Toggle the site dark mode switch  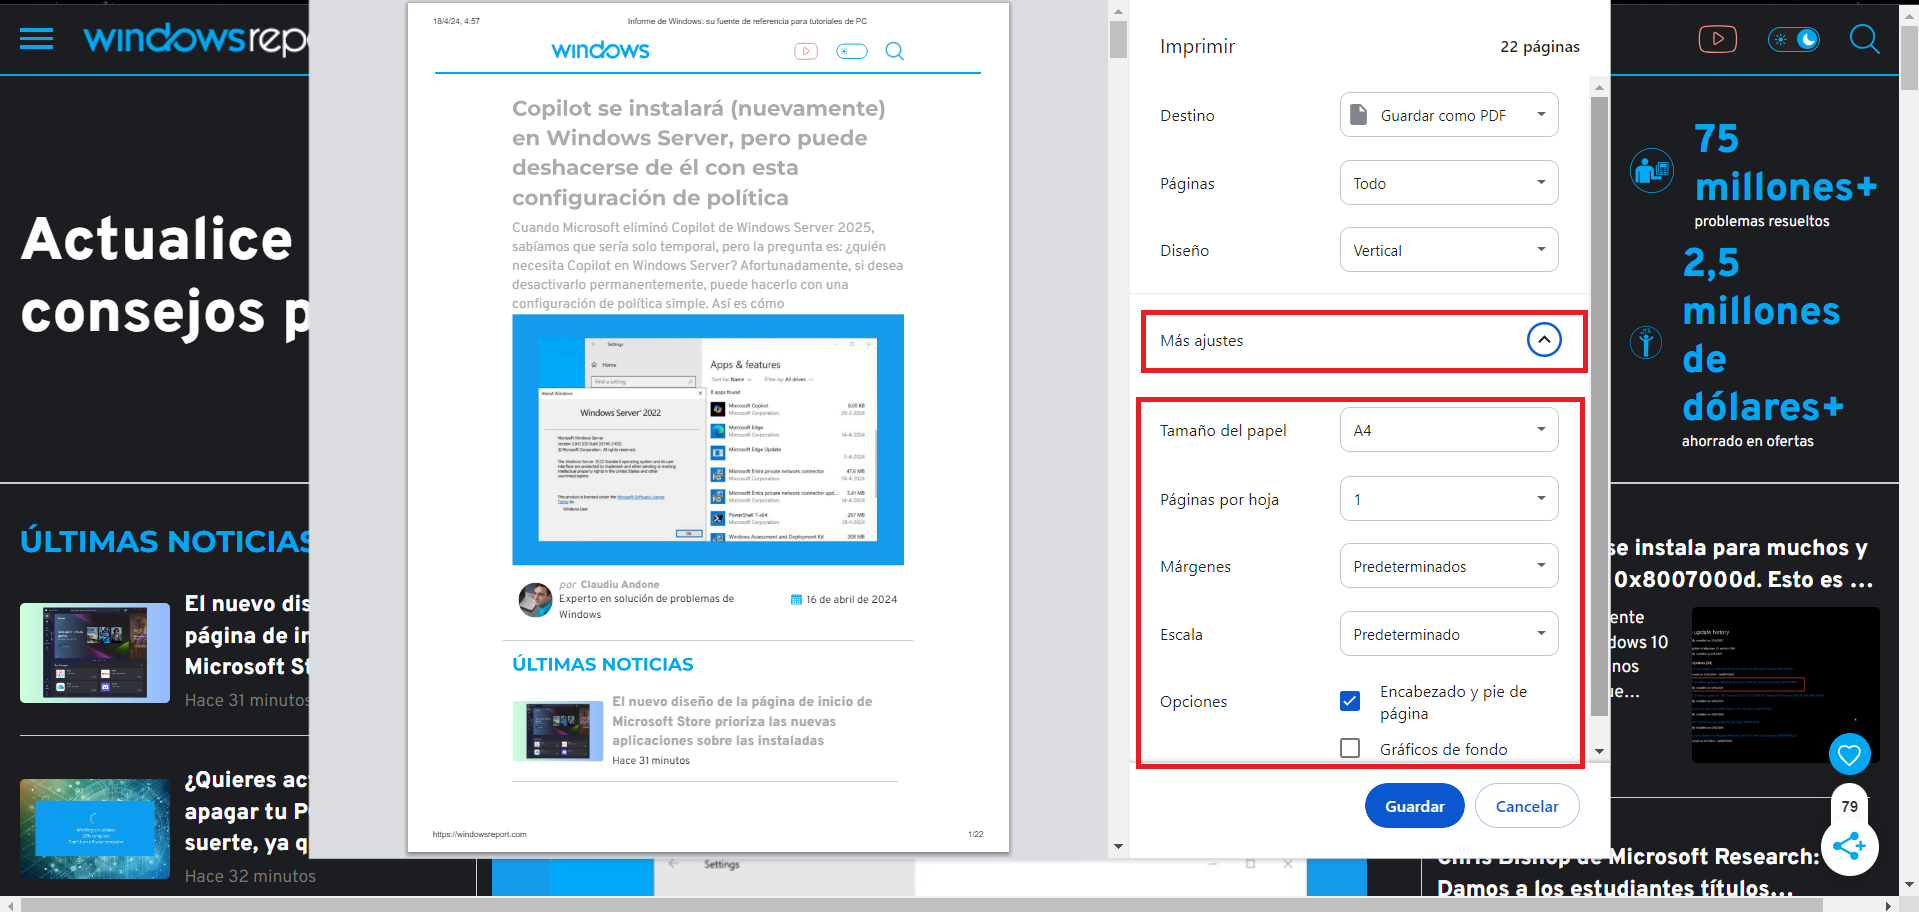[x=1794, y=39]
